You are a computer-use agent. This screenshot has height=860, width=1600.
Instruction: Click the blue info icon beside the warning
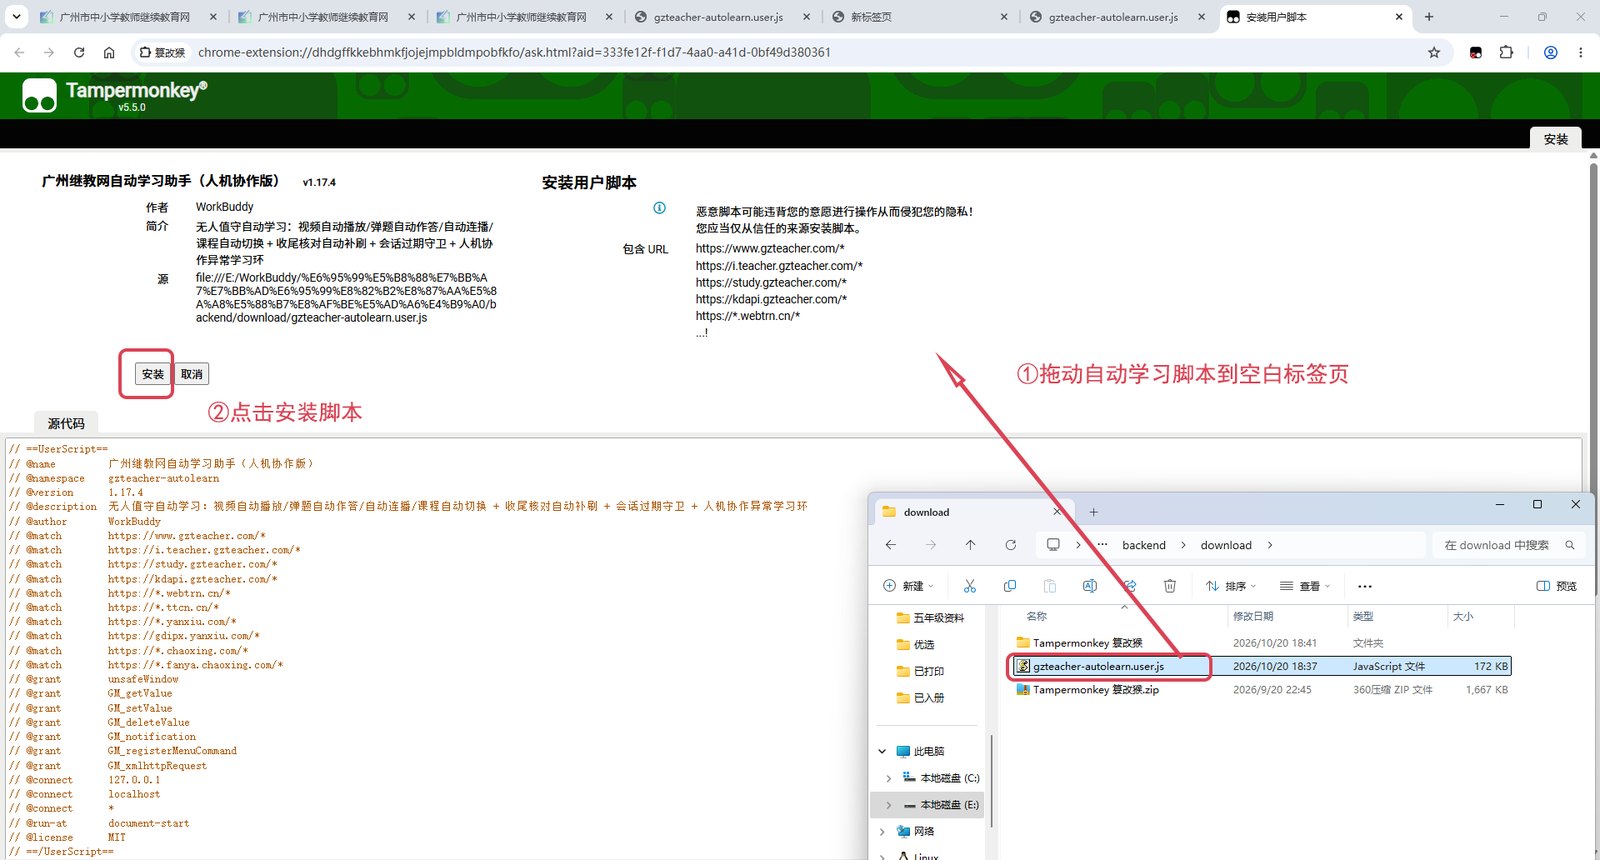click(x=659, y=208)
